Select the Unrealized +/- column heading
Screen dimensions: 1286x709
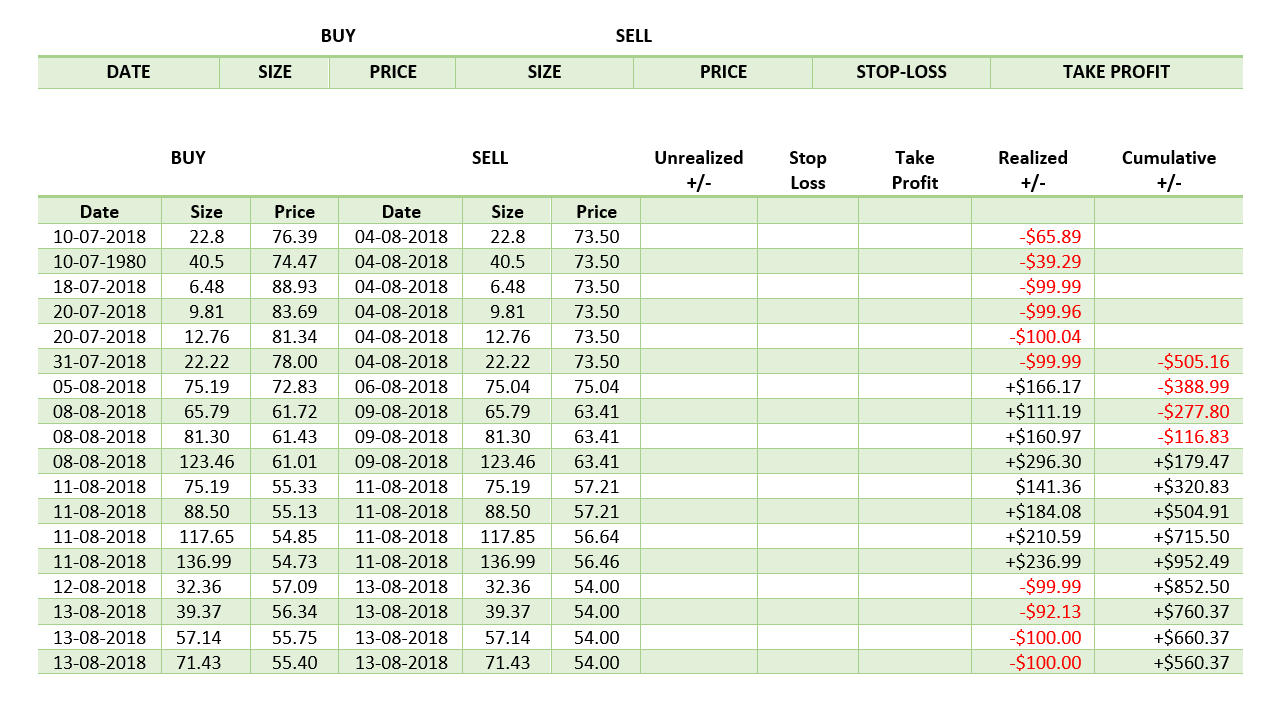click(699, 170)
